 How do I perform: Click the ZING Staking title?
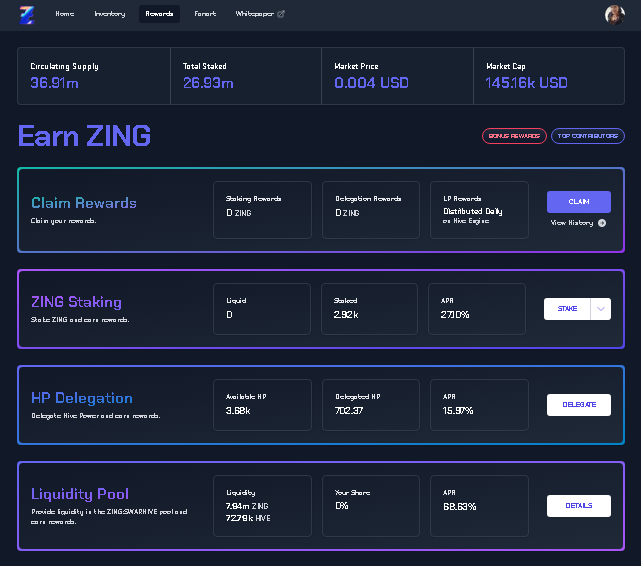point(76,302)
